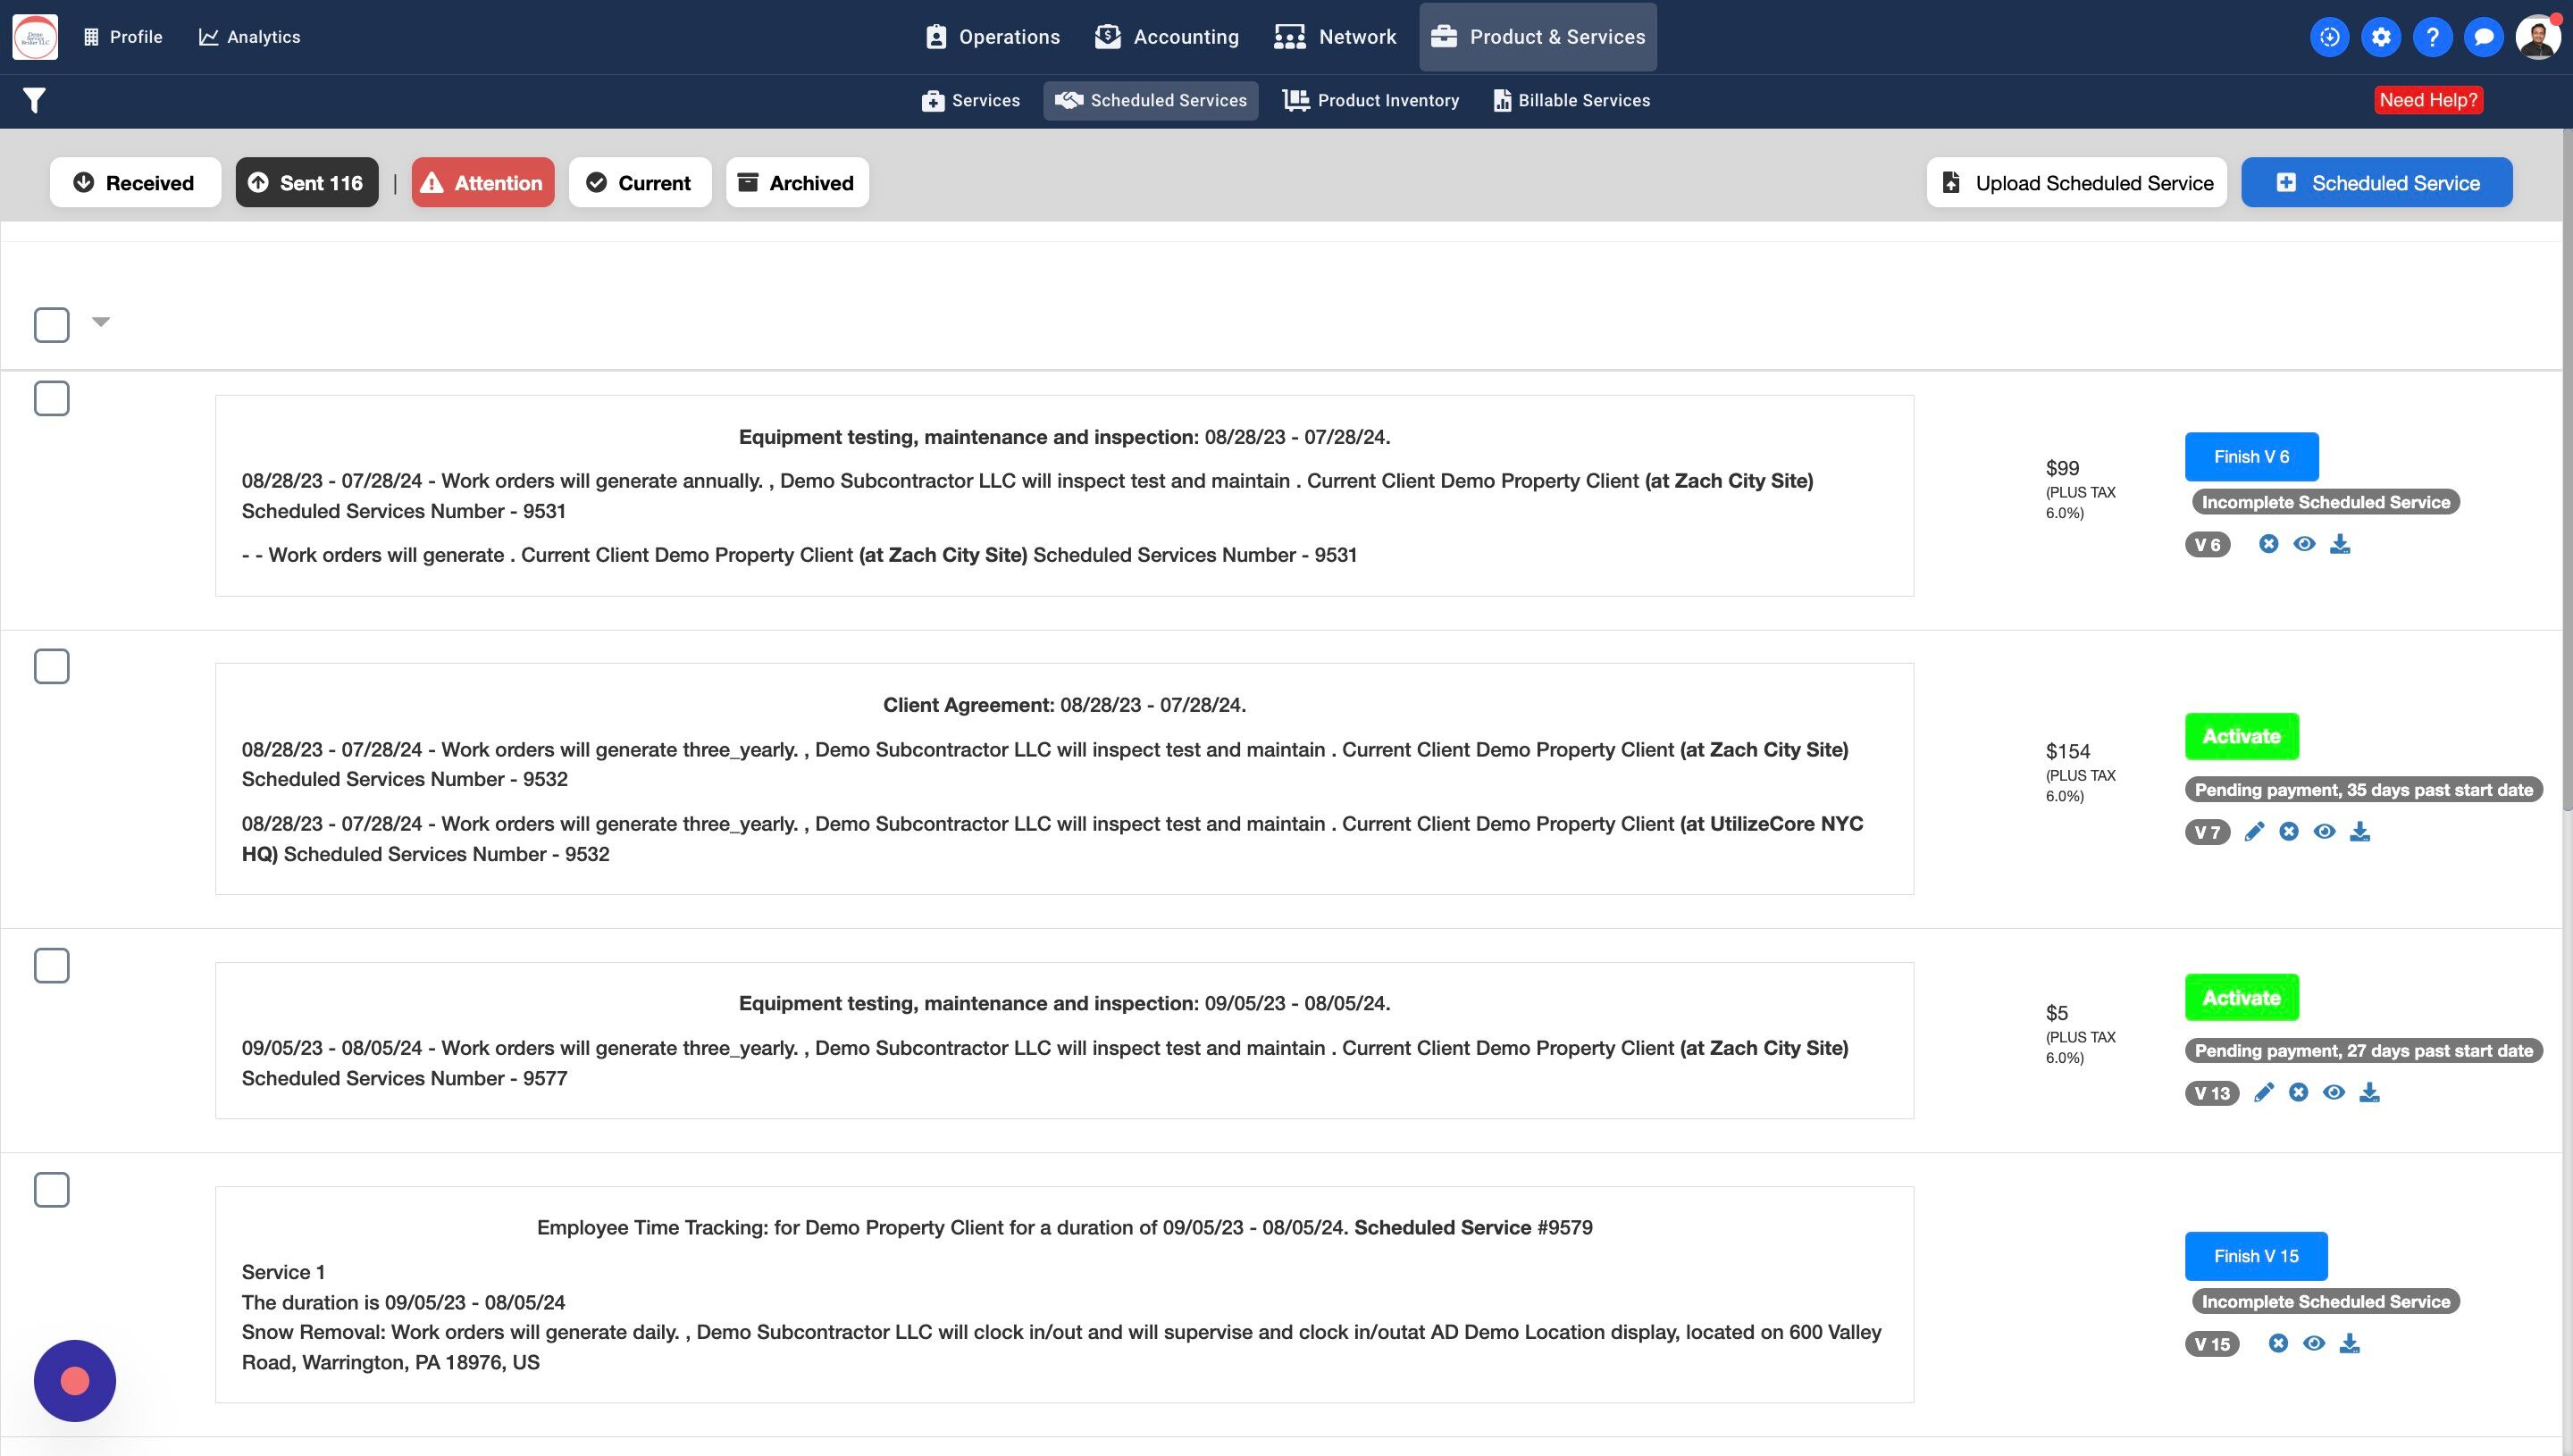View the V 15 service with eye icon
Viewport: 2573px width, 1456px height.
coord(2313,1343)
